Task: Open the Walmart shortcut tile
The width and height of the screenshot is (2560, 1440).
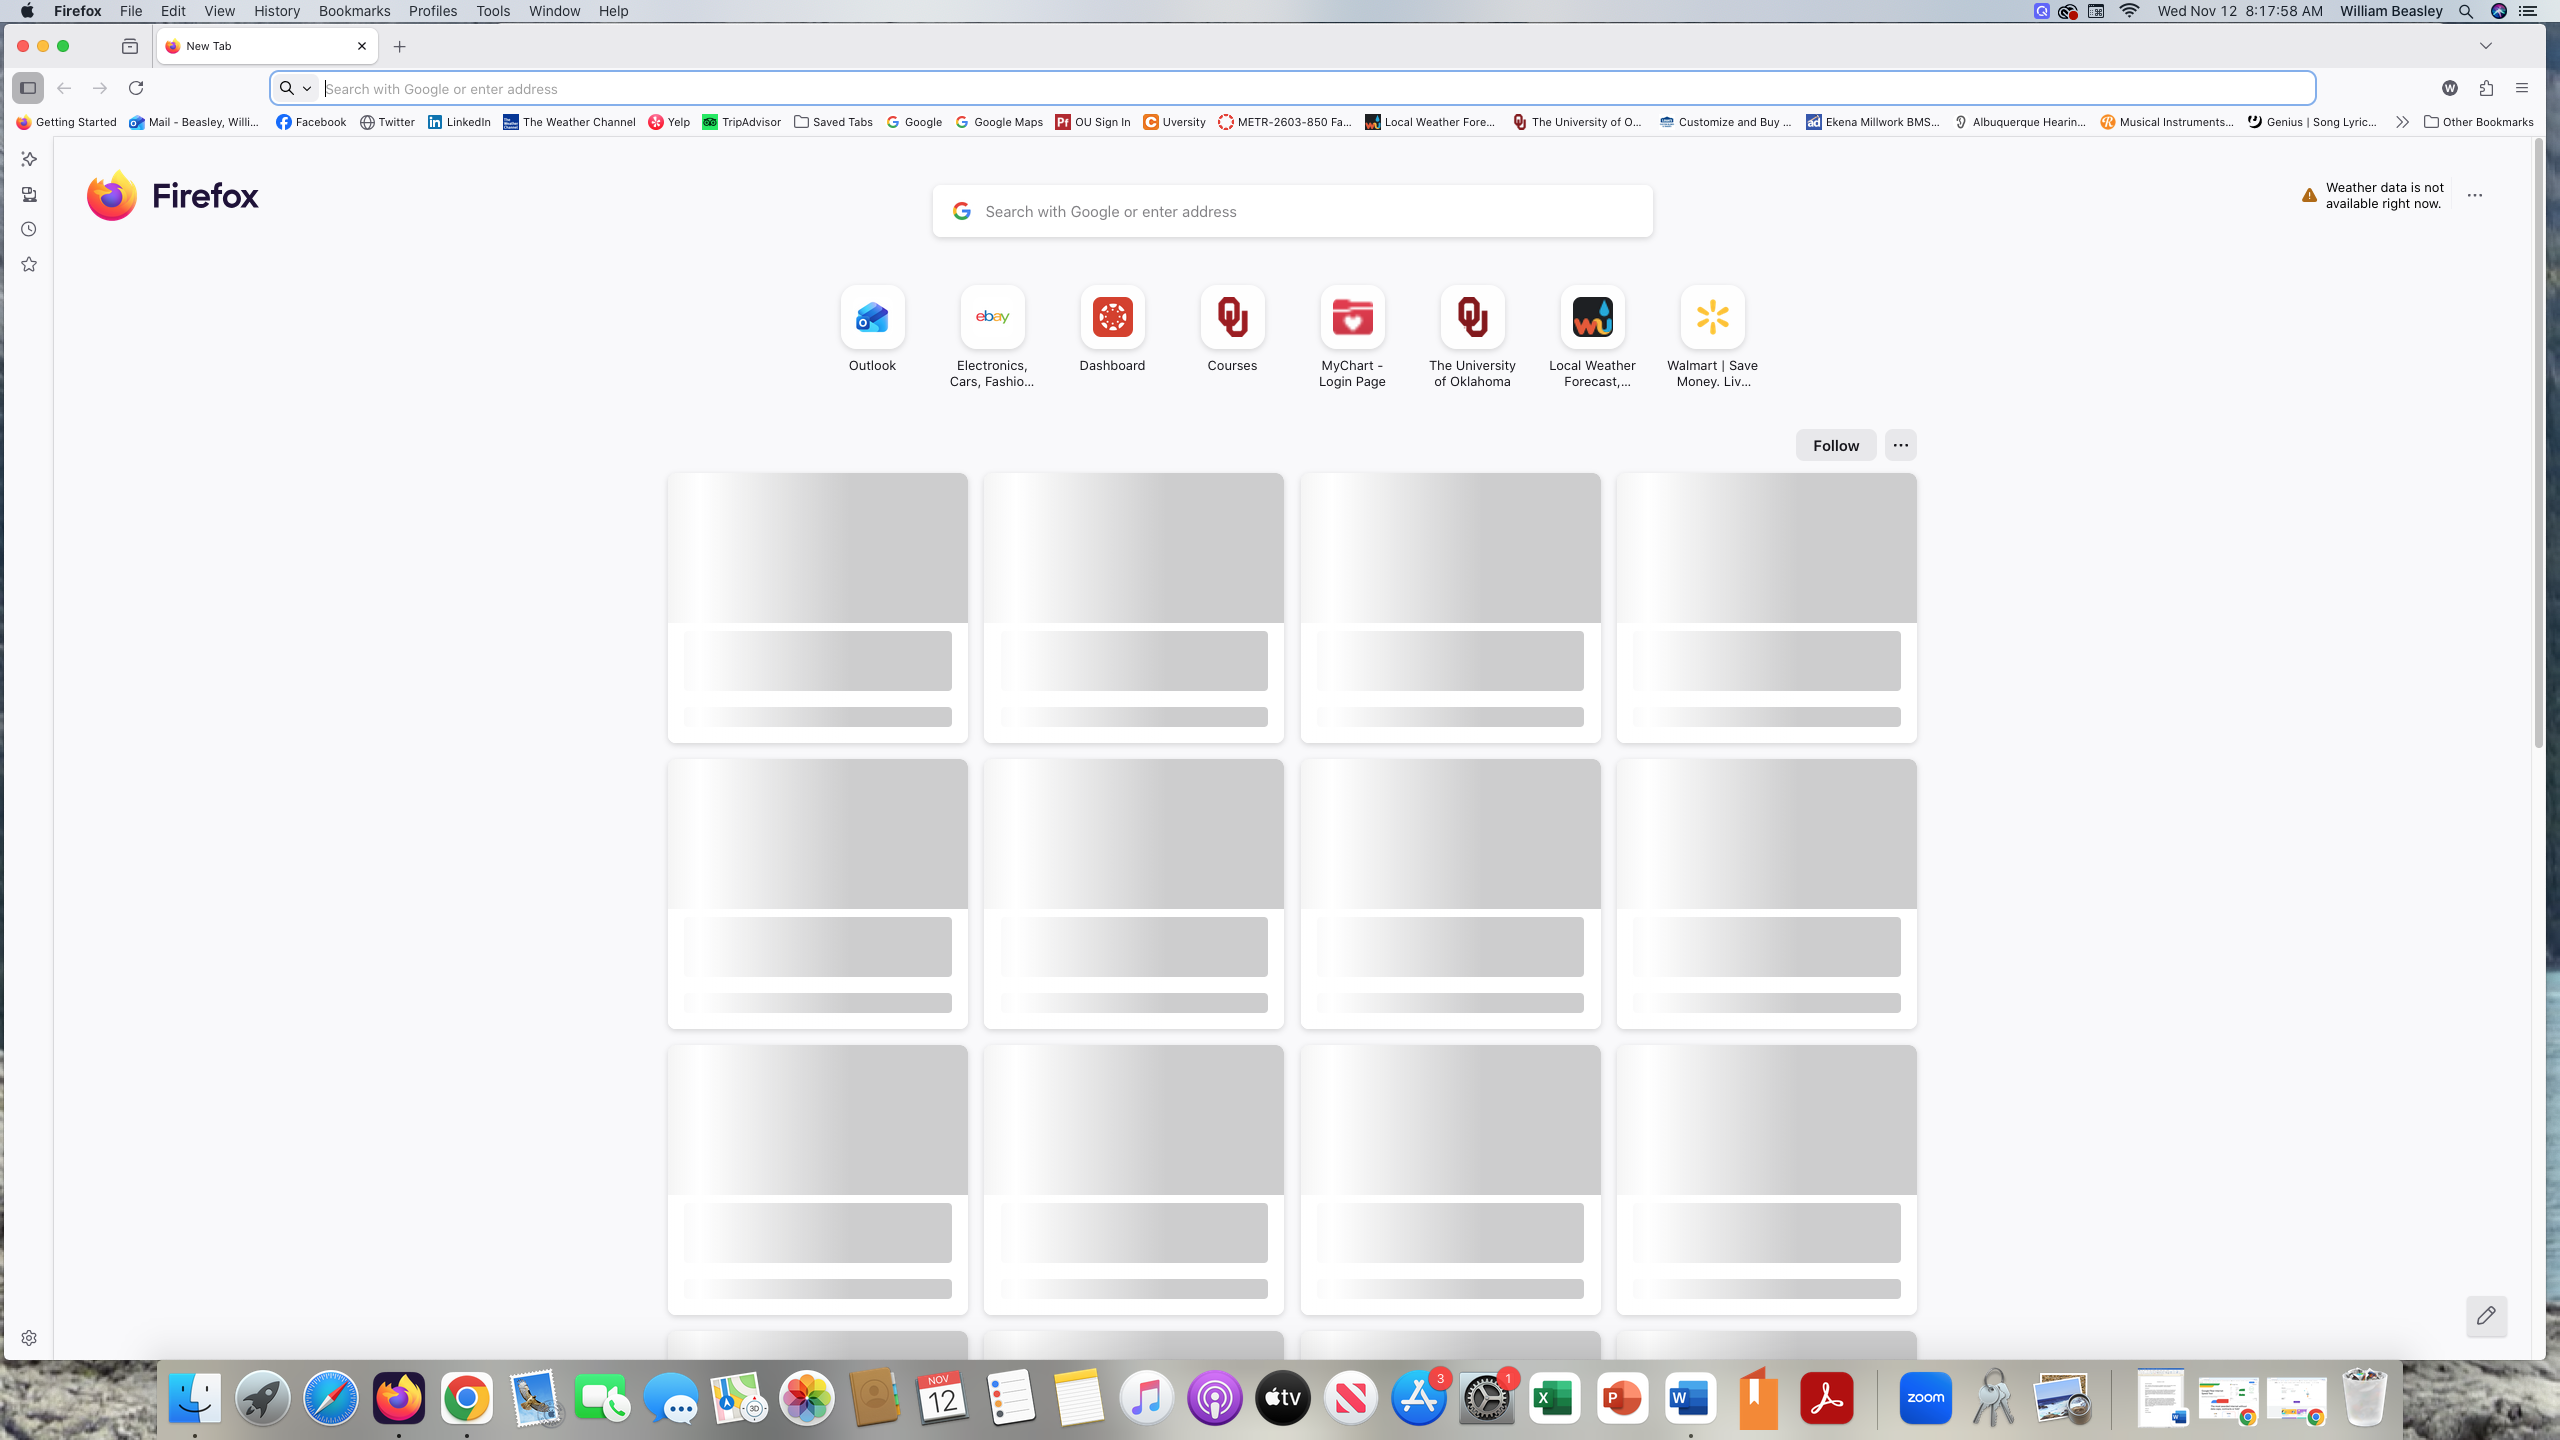Action: click(1712, 318)
